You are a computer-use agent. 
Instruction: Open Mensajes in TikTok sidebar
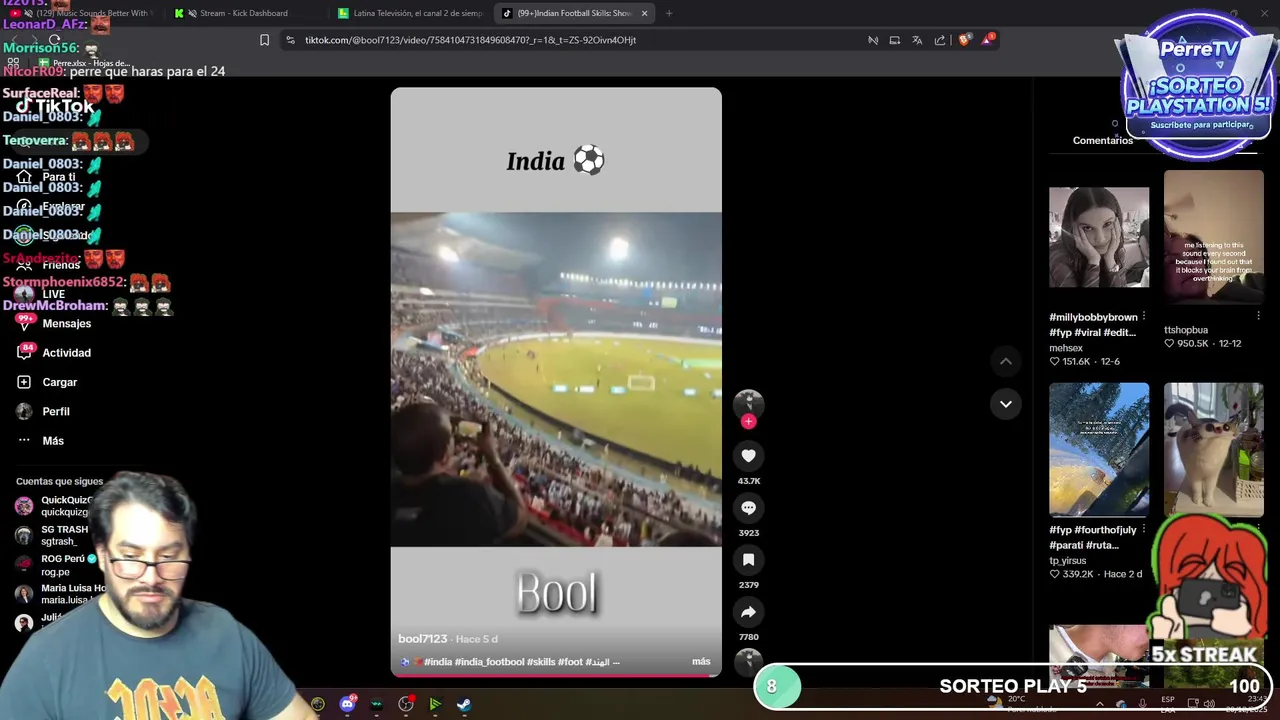pos(55,324)
